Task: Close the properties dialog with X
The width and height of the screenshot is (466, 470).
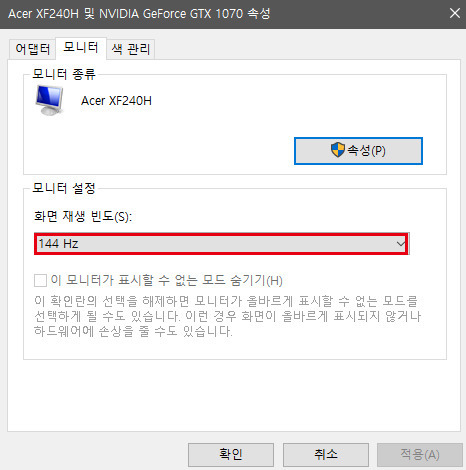Action: click(x=455, y=14)
